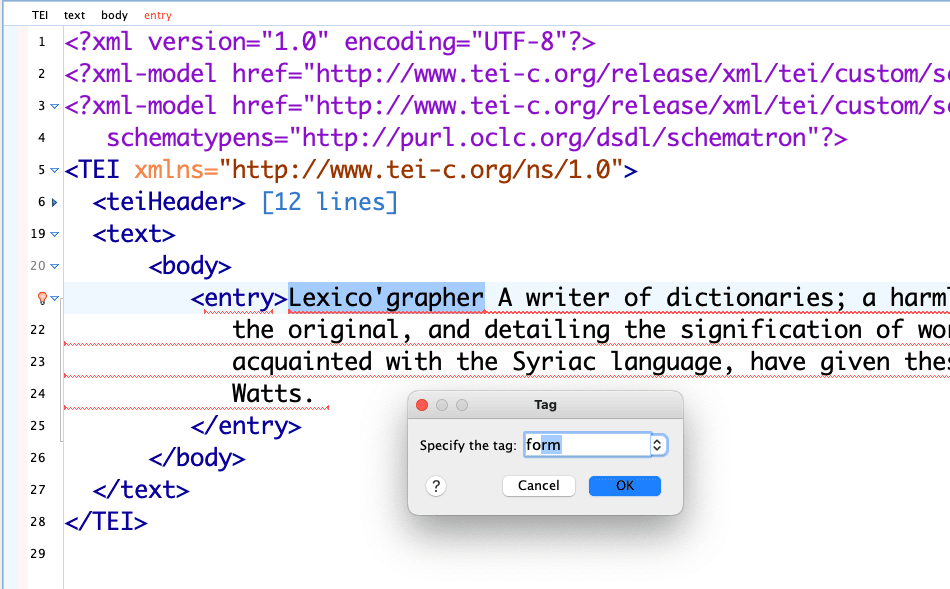
Task: Select TEI in the breadcrumb path
Action: 40,15
